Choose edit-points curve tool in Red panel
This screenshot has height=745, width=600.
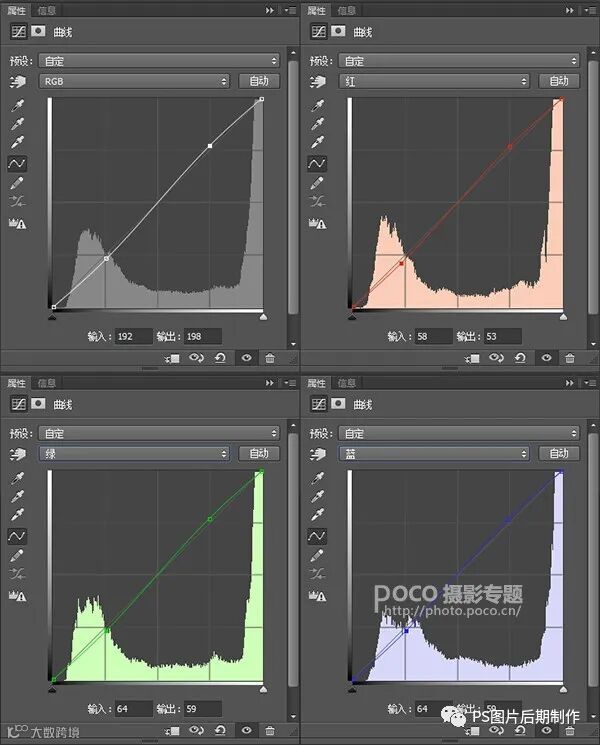(317, 164)
